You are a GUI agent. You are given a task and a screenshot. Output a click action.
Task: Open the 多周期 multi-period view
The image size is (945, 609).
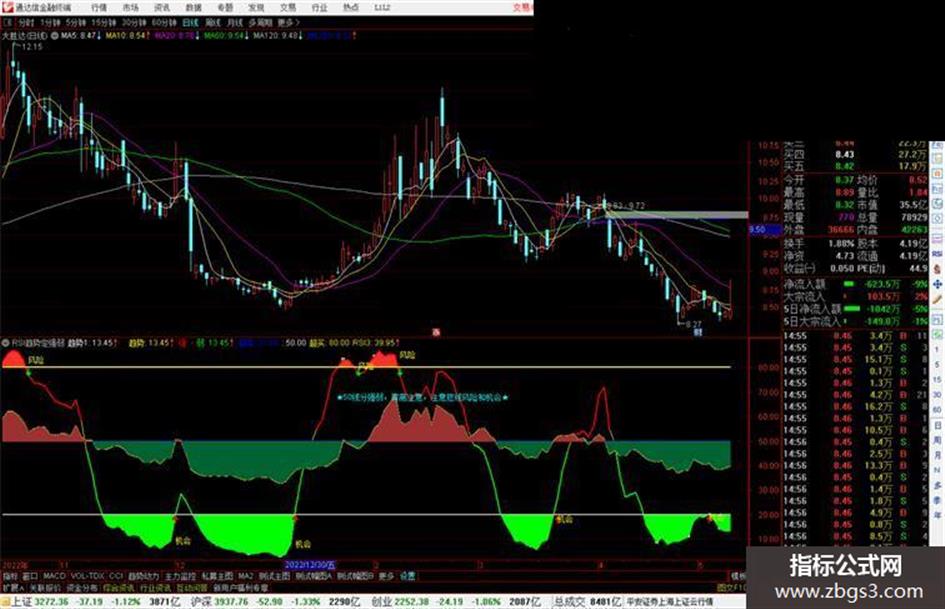pyautogui.click(x=260, y=22)
